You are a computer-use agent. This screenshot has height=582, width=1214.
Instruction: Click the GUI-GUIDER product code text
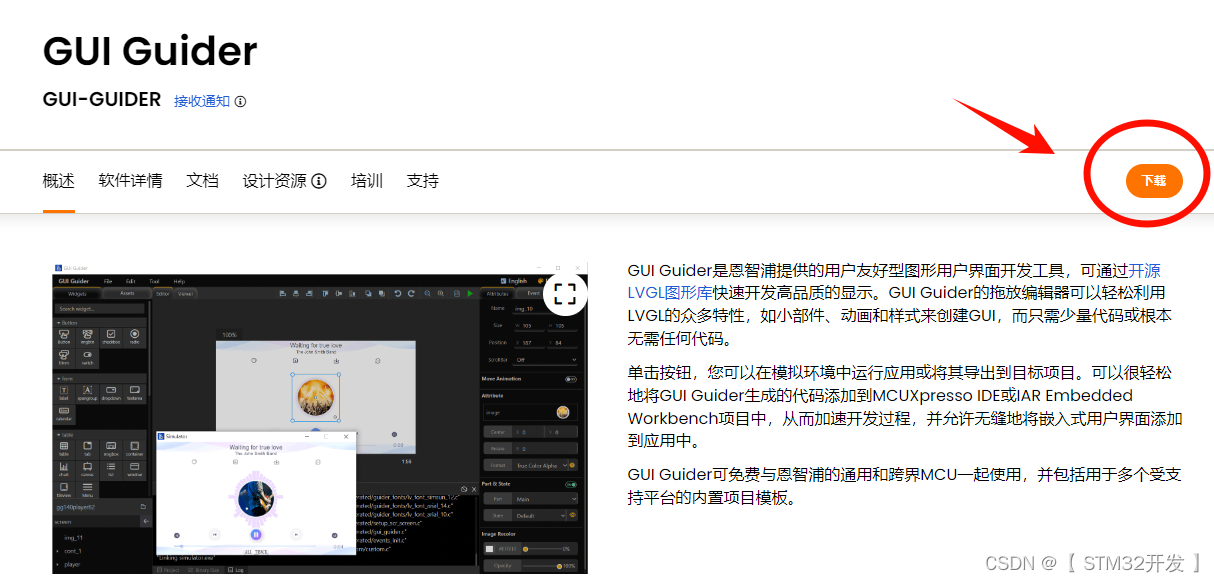[102, 100]
